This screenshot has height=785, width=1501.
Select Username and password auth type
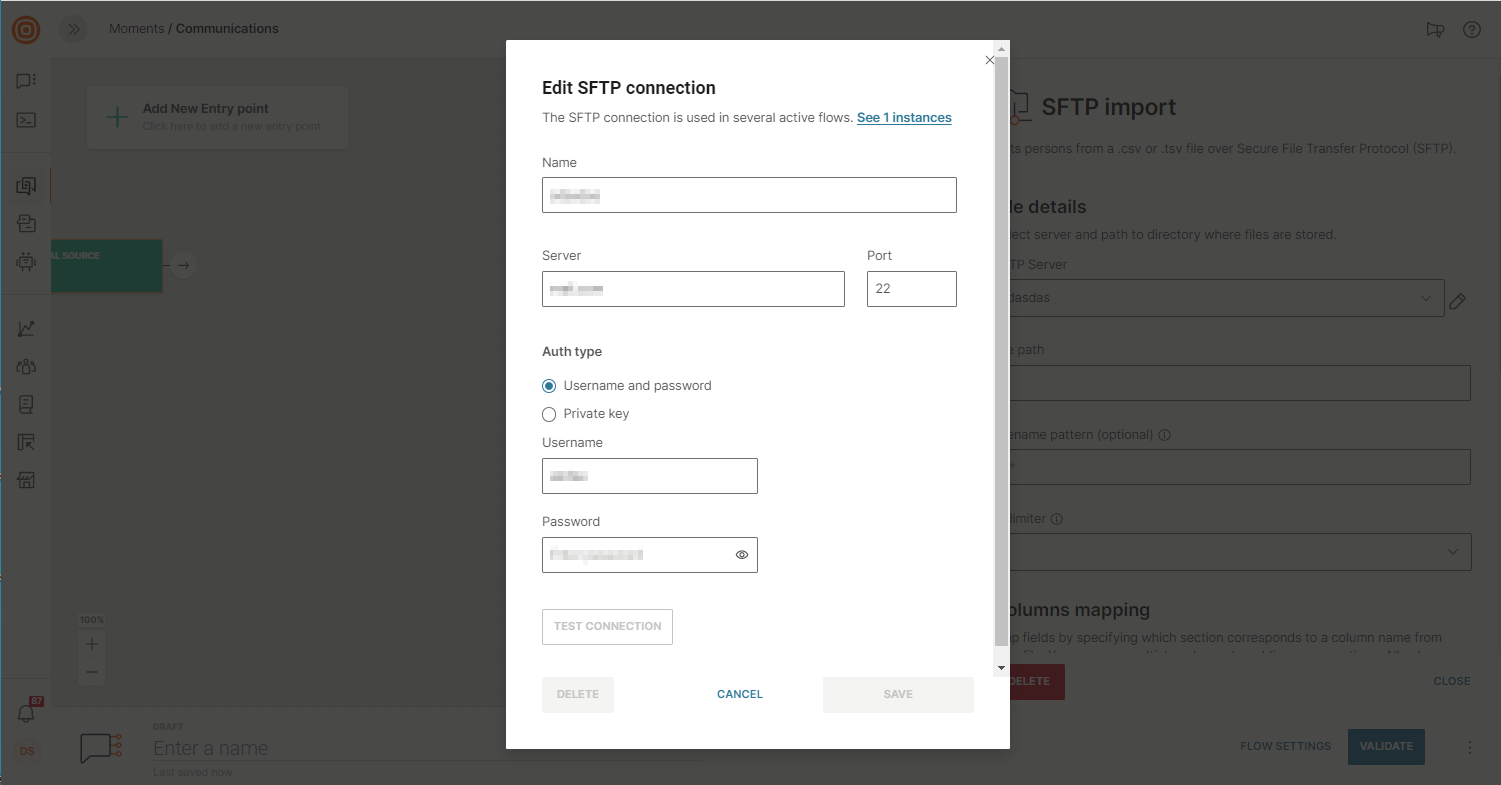tap(549, 386)
